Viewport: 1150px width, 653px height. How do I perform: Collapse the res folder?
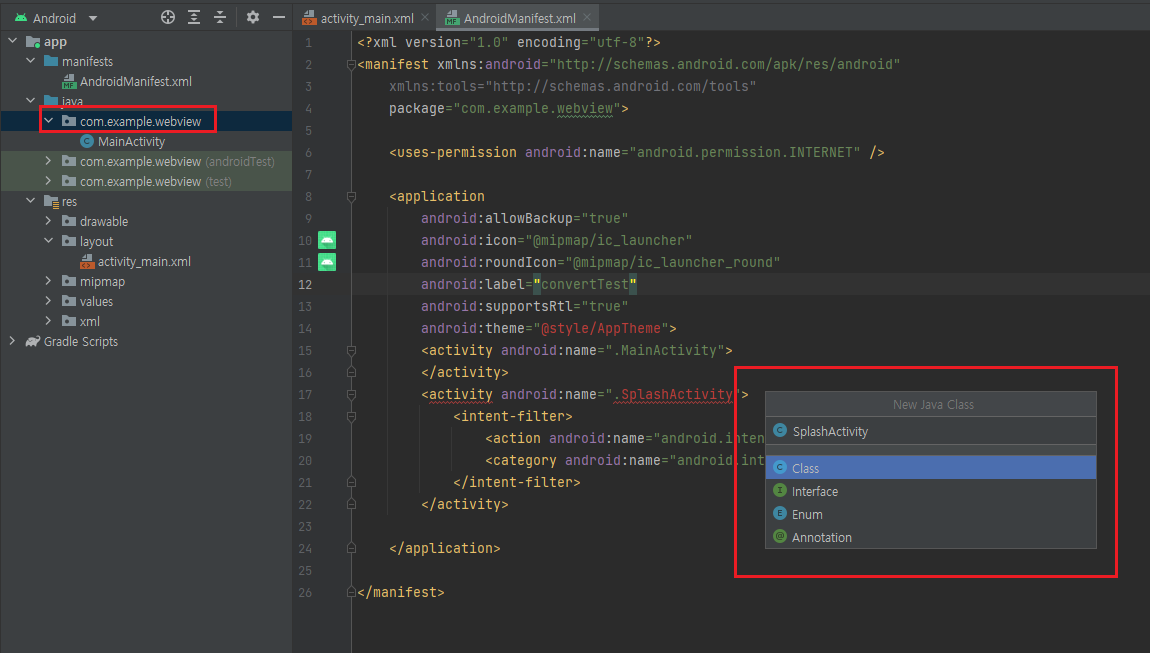pyautogui.click(x=31, y=200)
